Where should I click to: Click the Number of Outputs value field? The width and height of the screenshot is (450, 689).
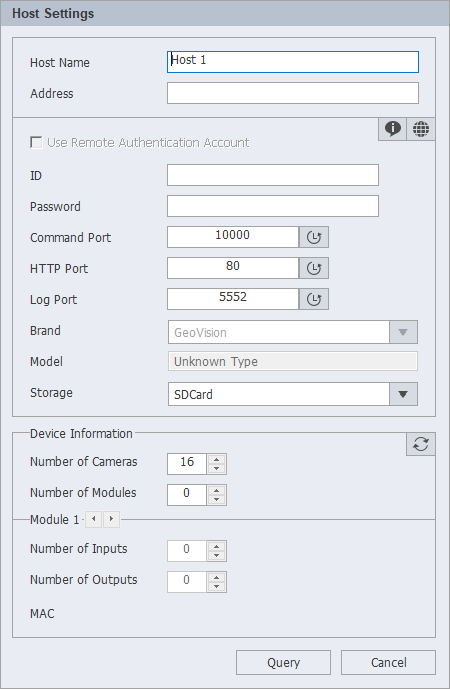187,582
